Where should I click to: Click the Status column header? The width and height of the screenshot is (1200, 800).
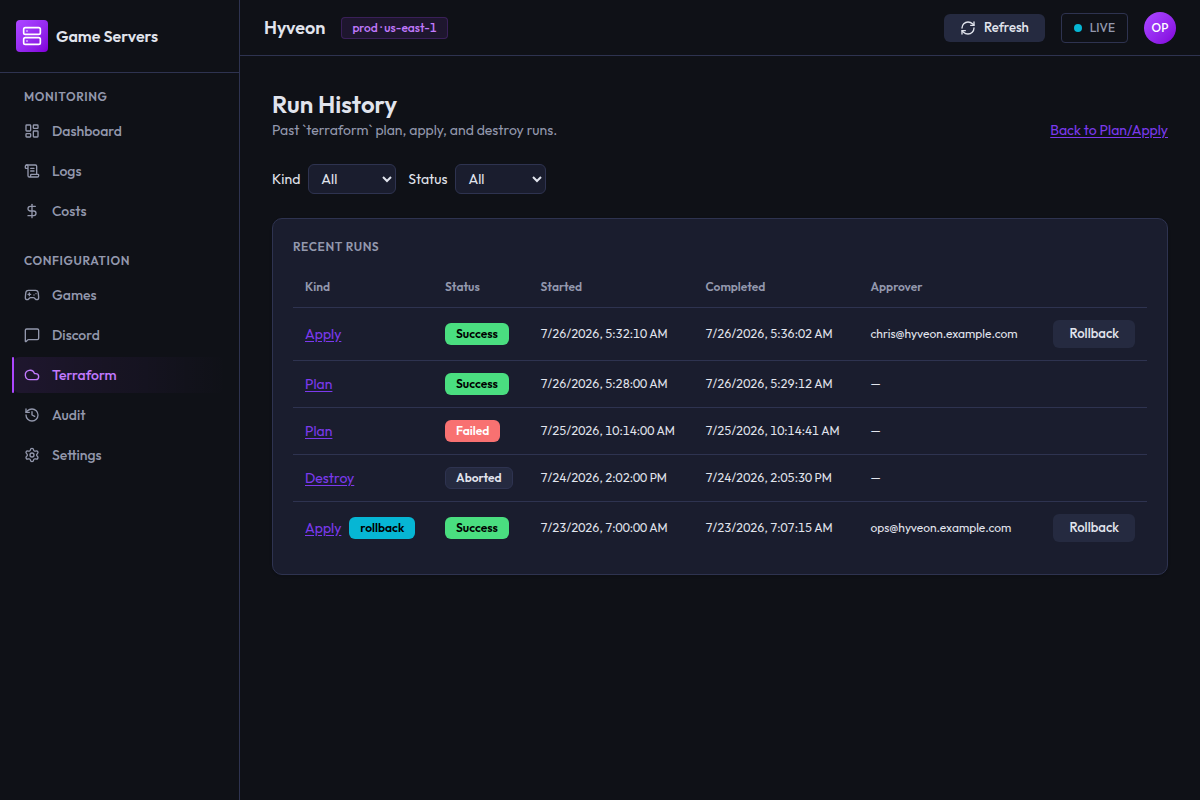tap(462, 287)
